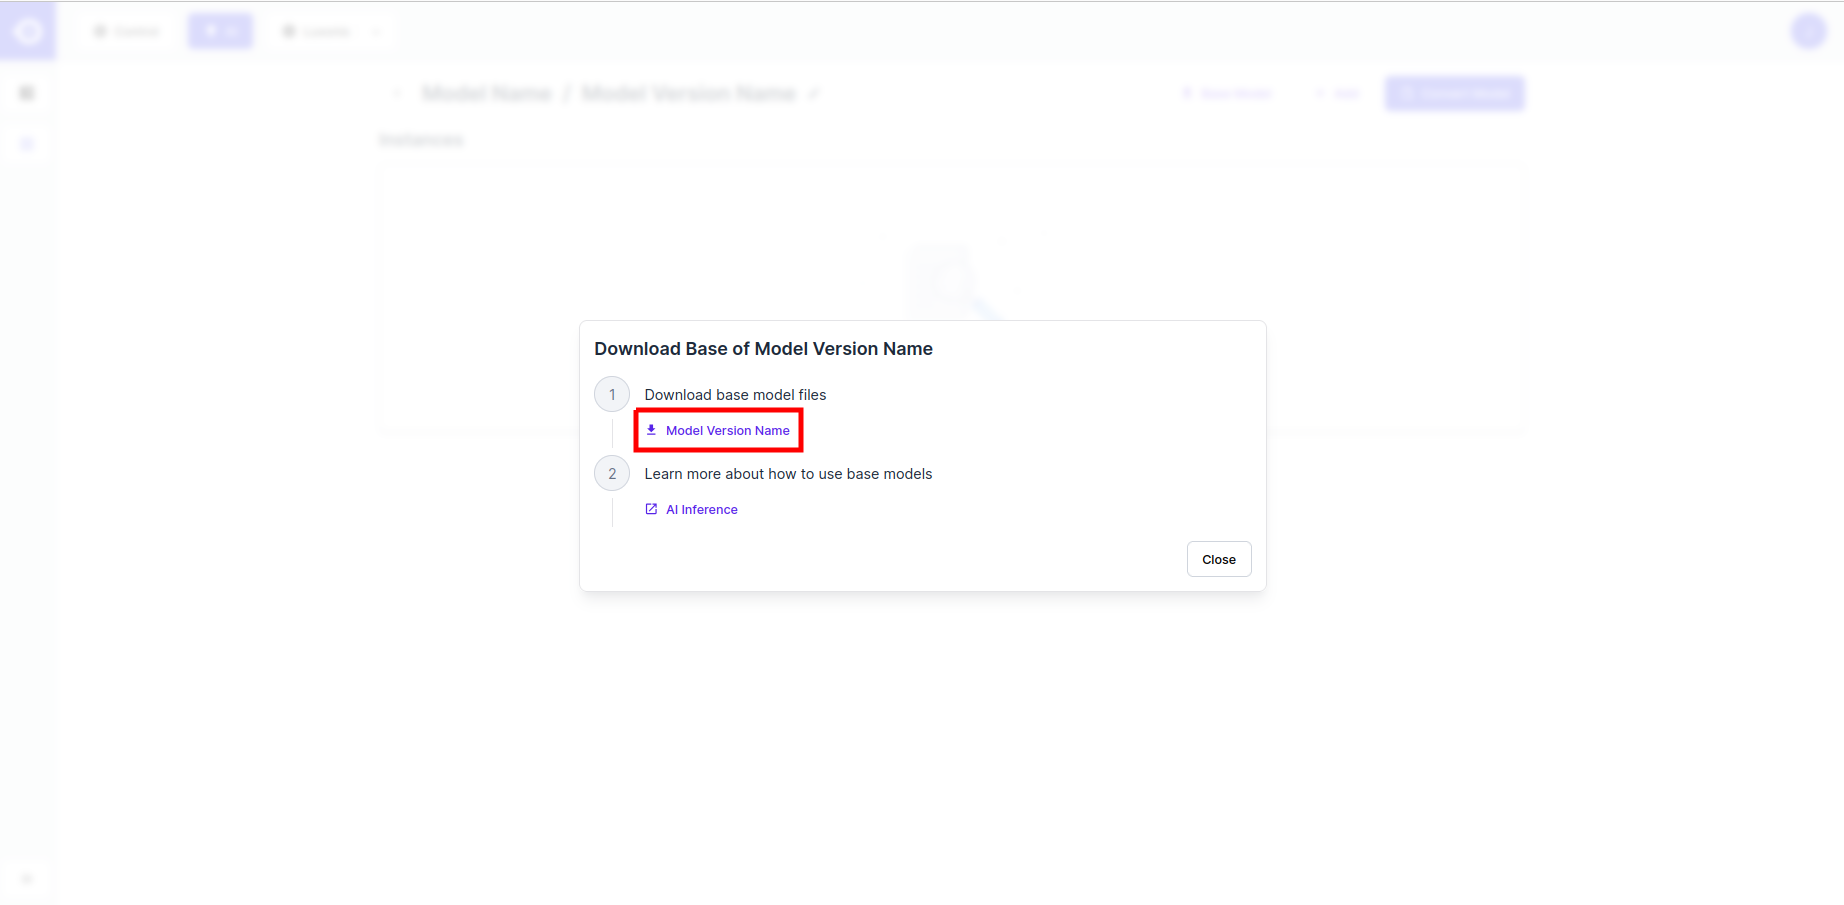This screenshot has height=905, width=1844.
Task: Click the 'Download base model files' step text
Action: 735,395
